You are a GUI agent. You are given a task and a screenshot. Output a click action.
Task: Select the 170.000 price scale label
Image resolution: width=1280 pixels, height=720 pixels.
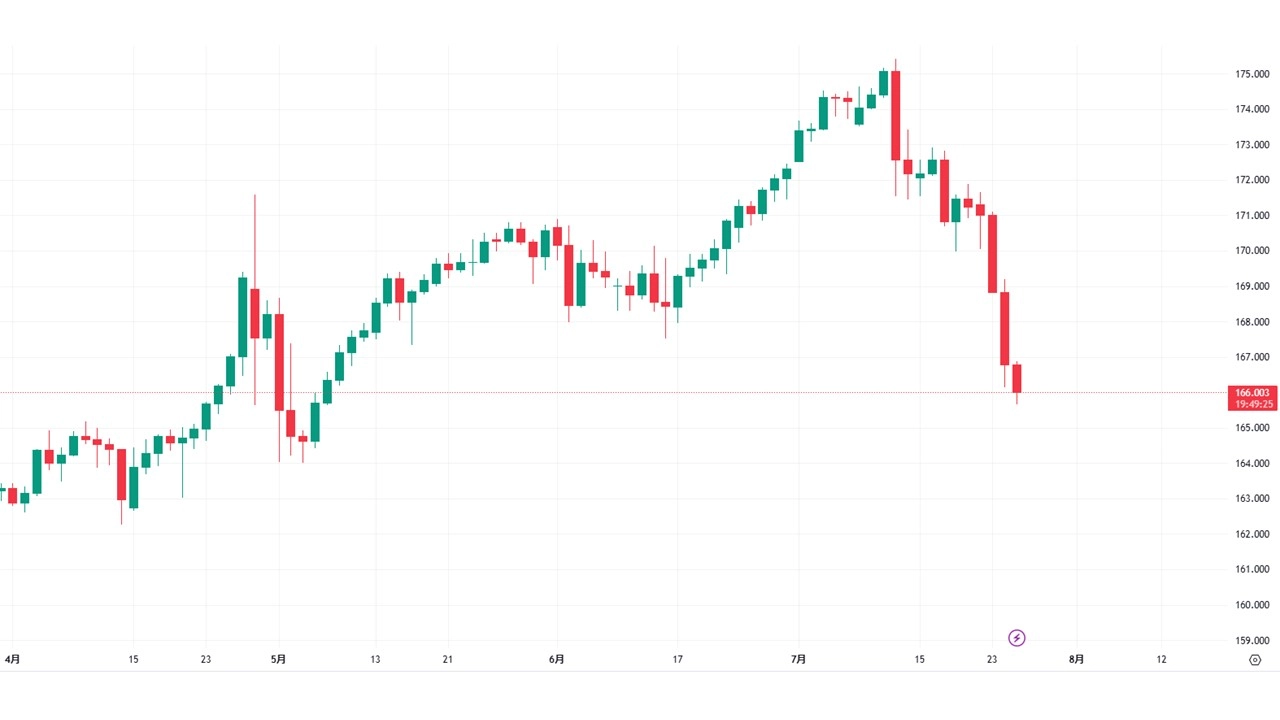(1252, 251)
